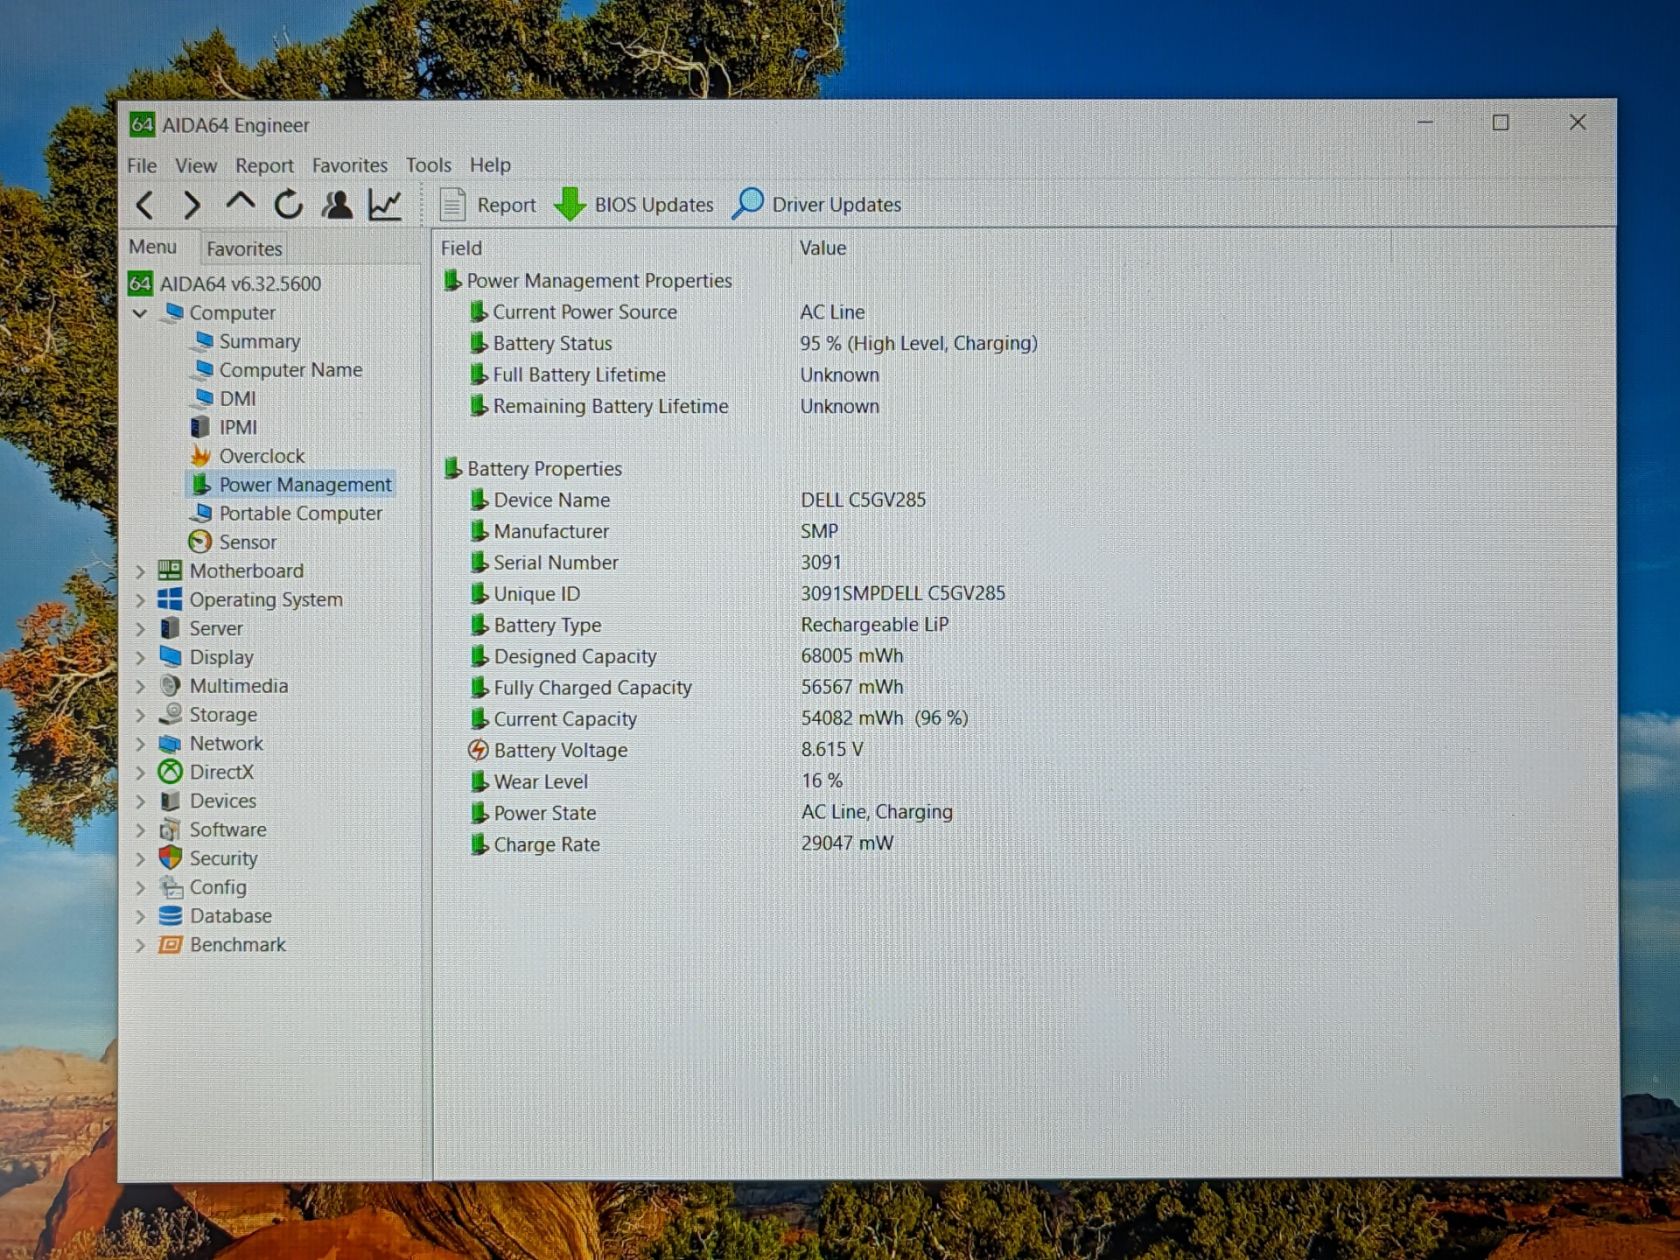Expand the Motherboard tree node
The height and width of the screenshot is (1260, 1680).
(140, 571)
